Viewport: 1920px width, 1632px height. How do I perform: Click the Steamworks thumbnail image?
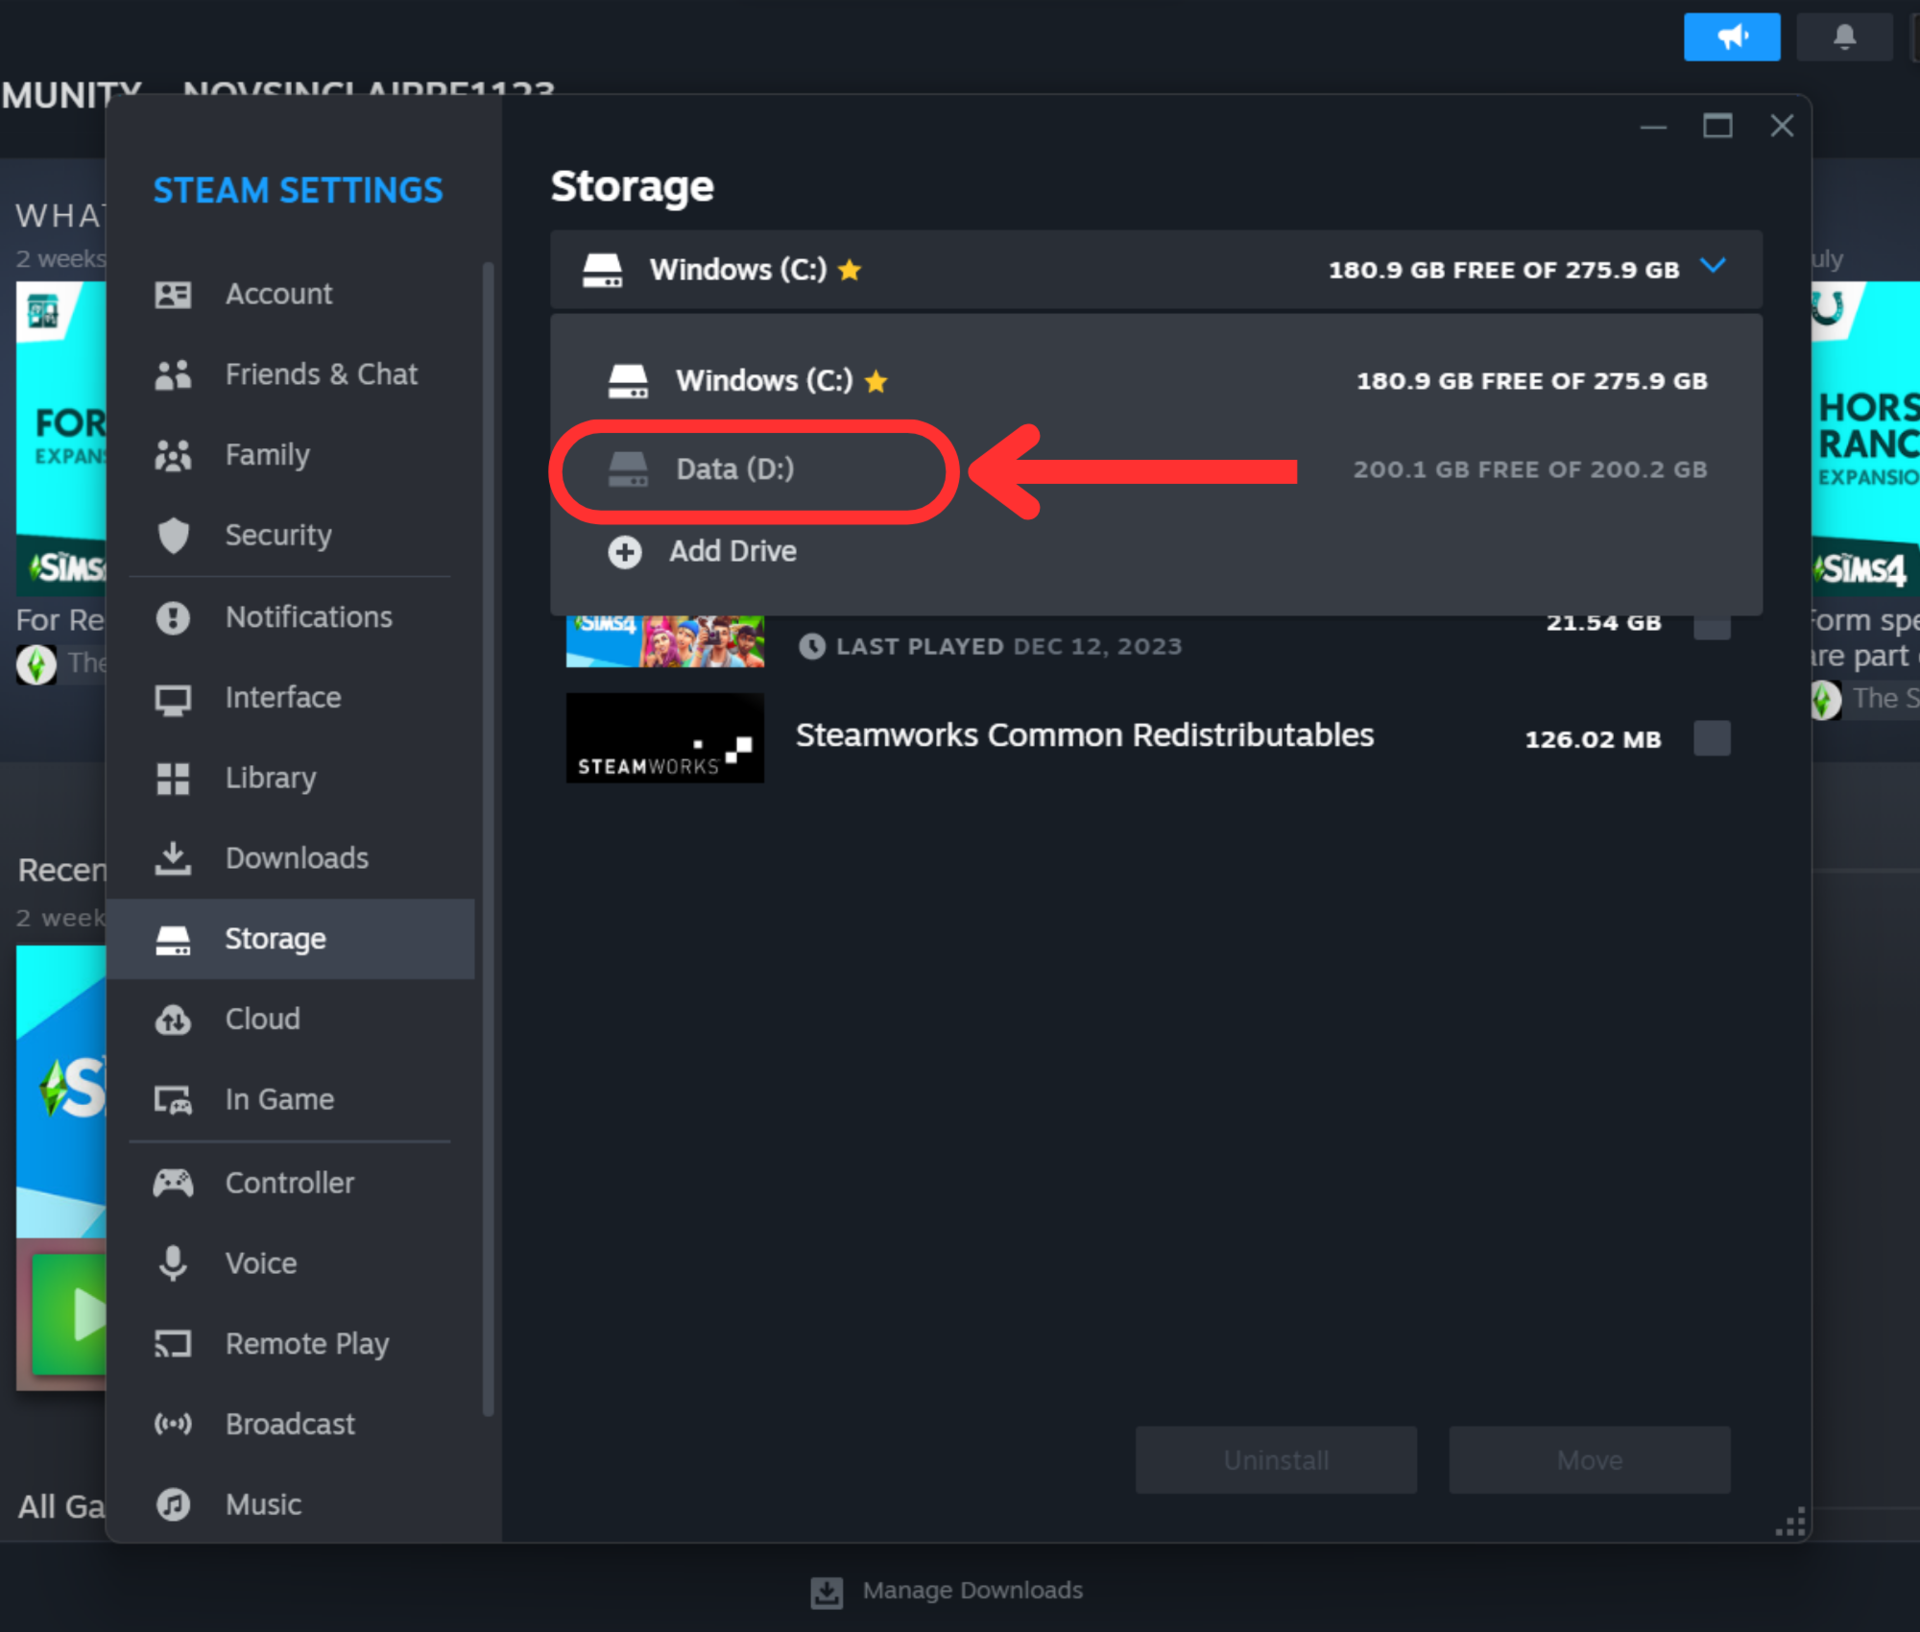tap(665, 739)
